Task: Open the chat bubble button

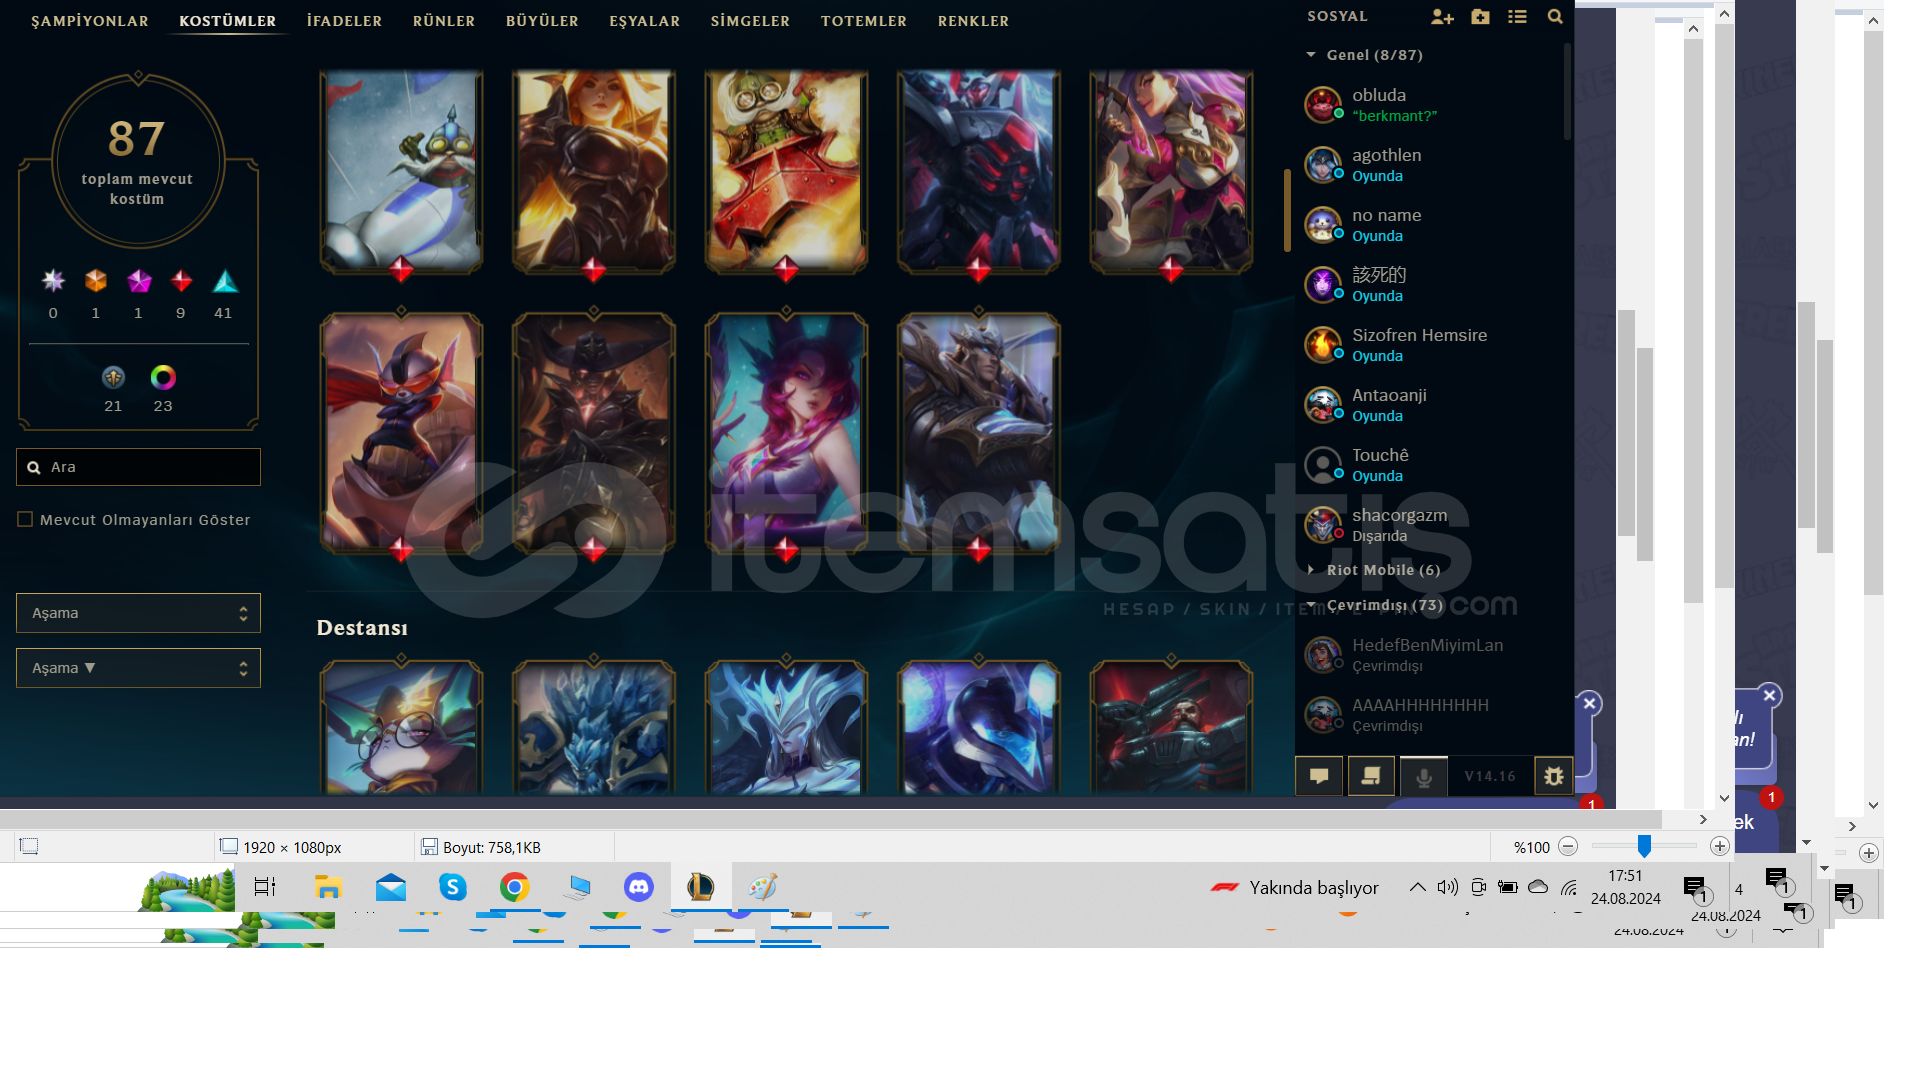Action: (x=1319, y=776)
